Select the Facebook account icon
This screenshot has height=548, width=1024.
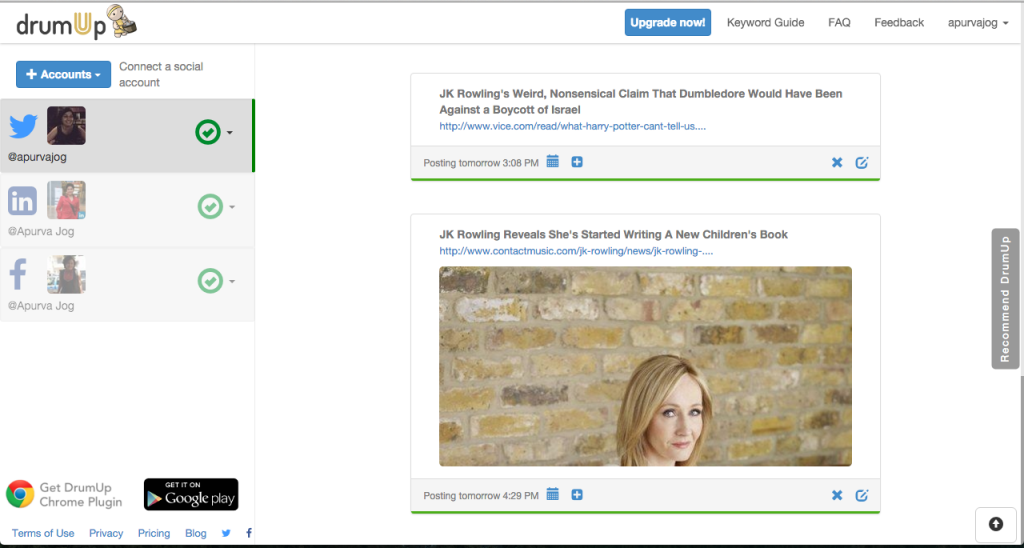18,274
